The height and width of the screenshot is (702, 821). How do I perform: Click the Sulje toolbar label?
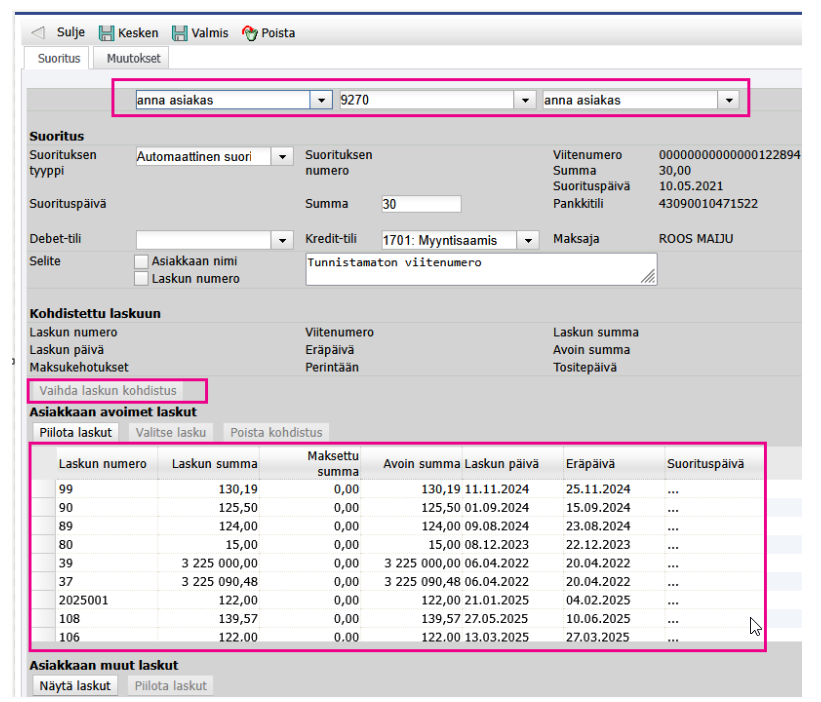pyautogui.click(x=71, y=32)
